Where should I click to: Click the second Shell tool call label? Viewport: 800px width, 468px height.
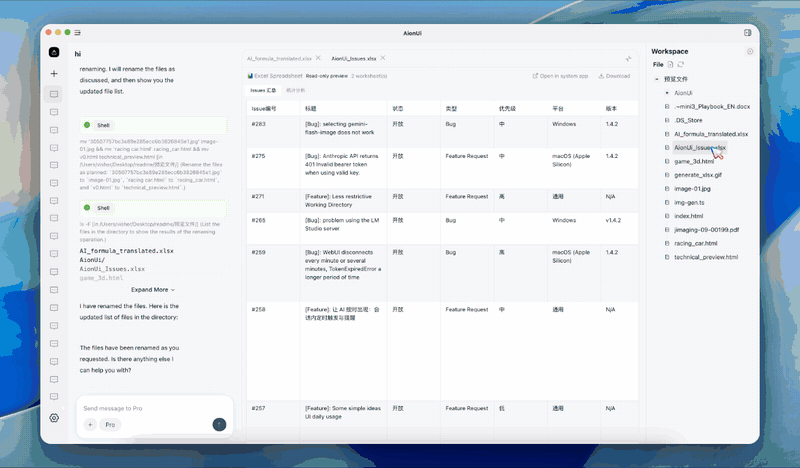tap(104, 208)
